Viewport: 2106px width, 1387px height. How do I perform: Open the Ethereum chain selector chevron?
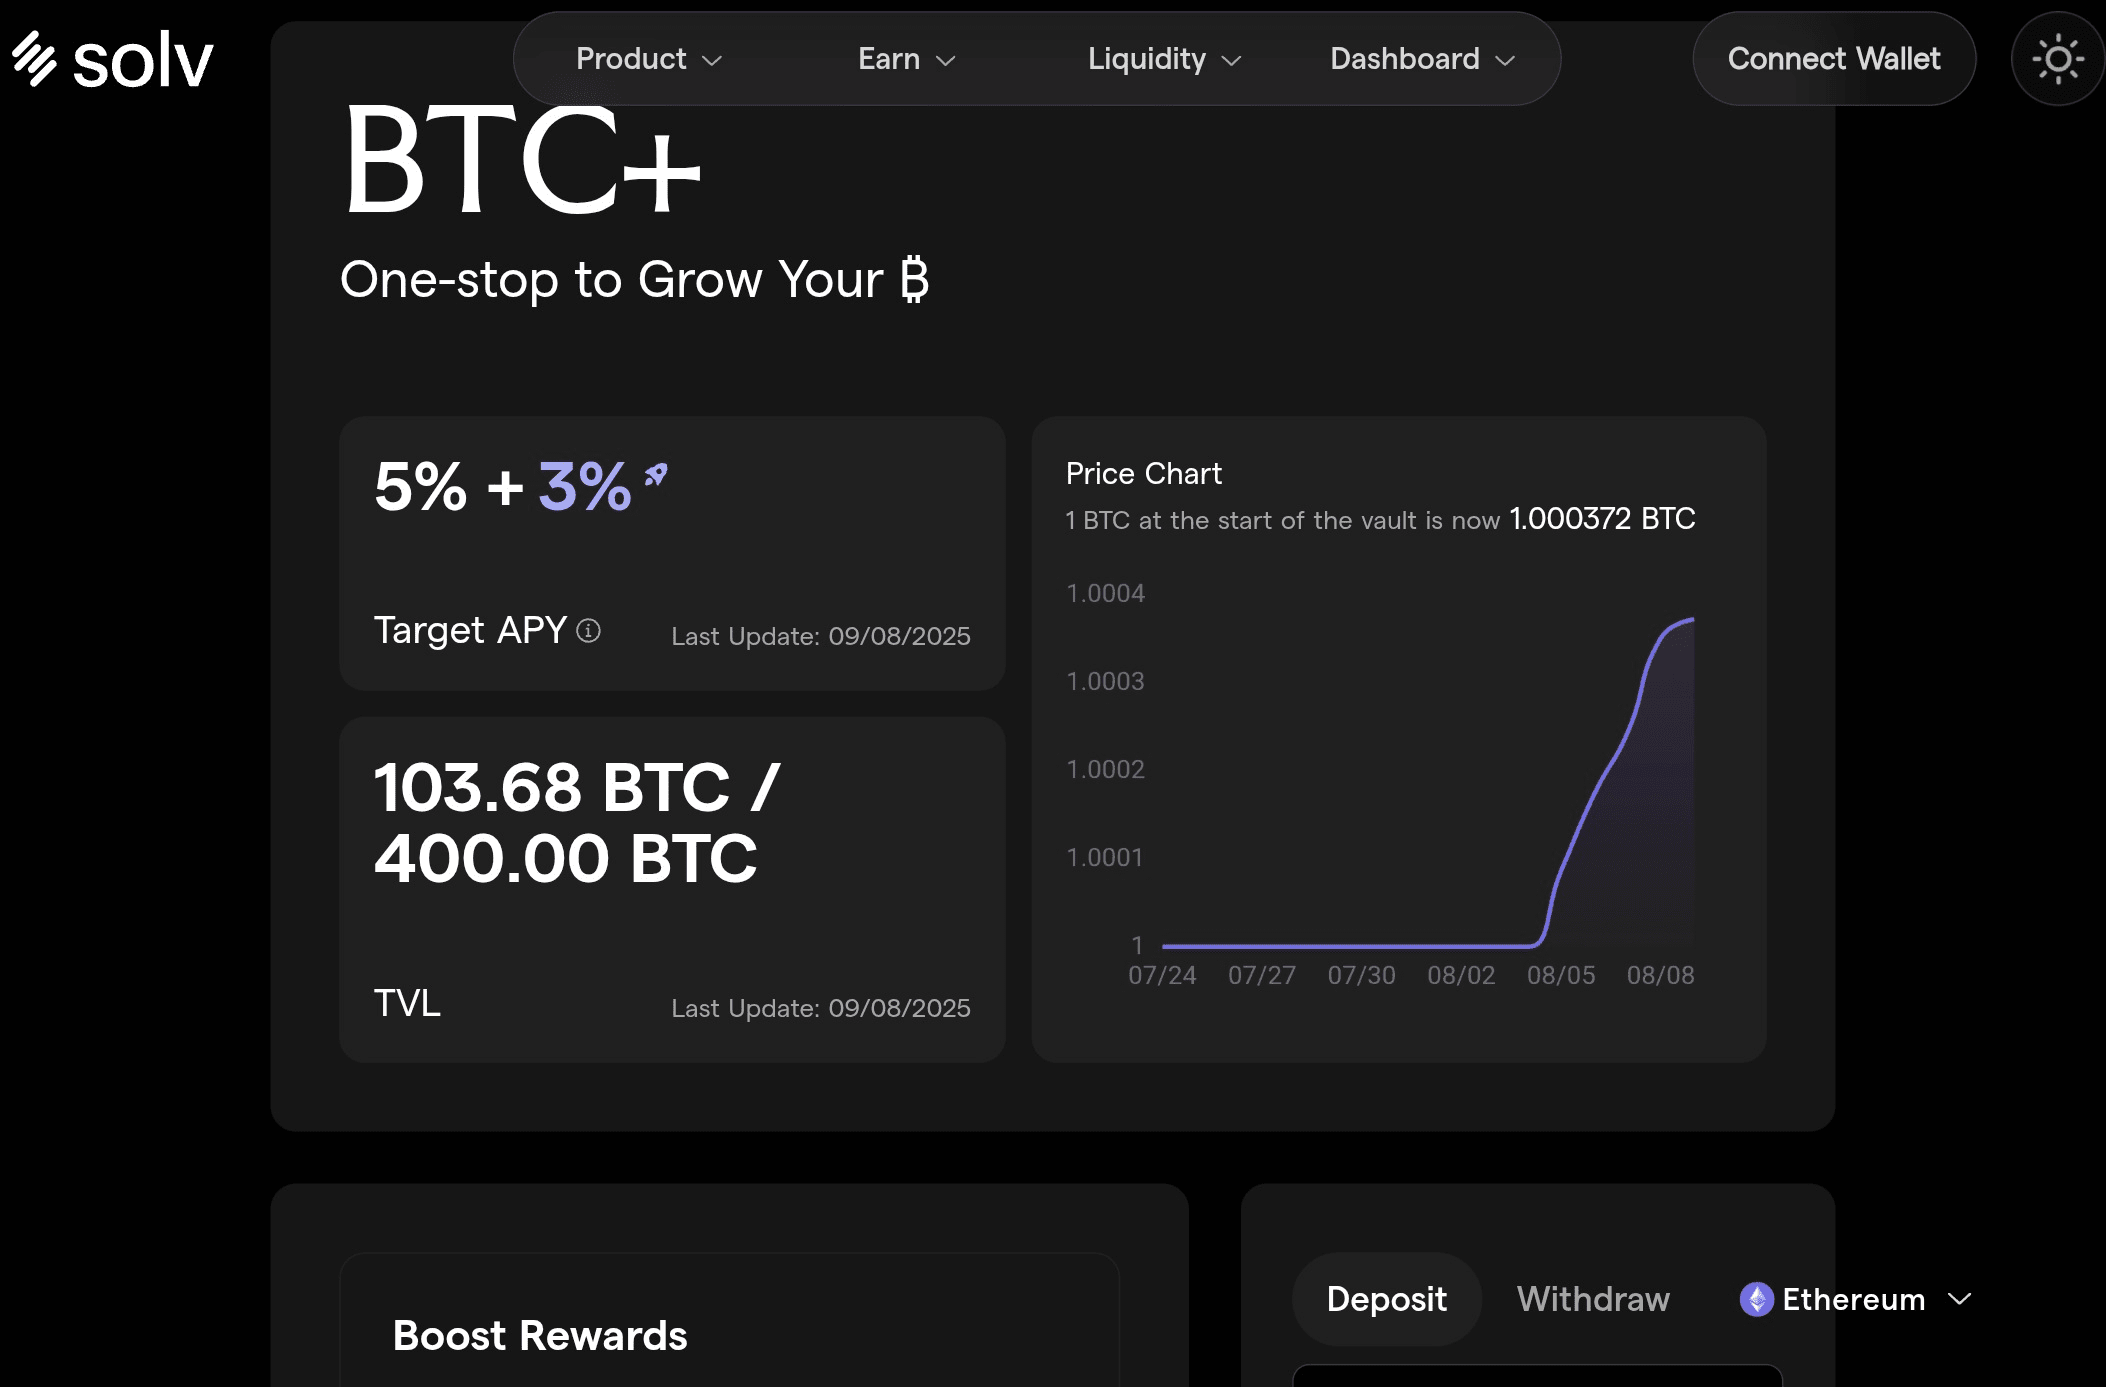[1960, 1299]
